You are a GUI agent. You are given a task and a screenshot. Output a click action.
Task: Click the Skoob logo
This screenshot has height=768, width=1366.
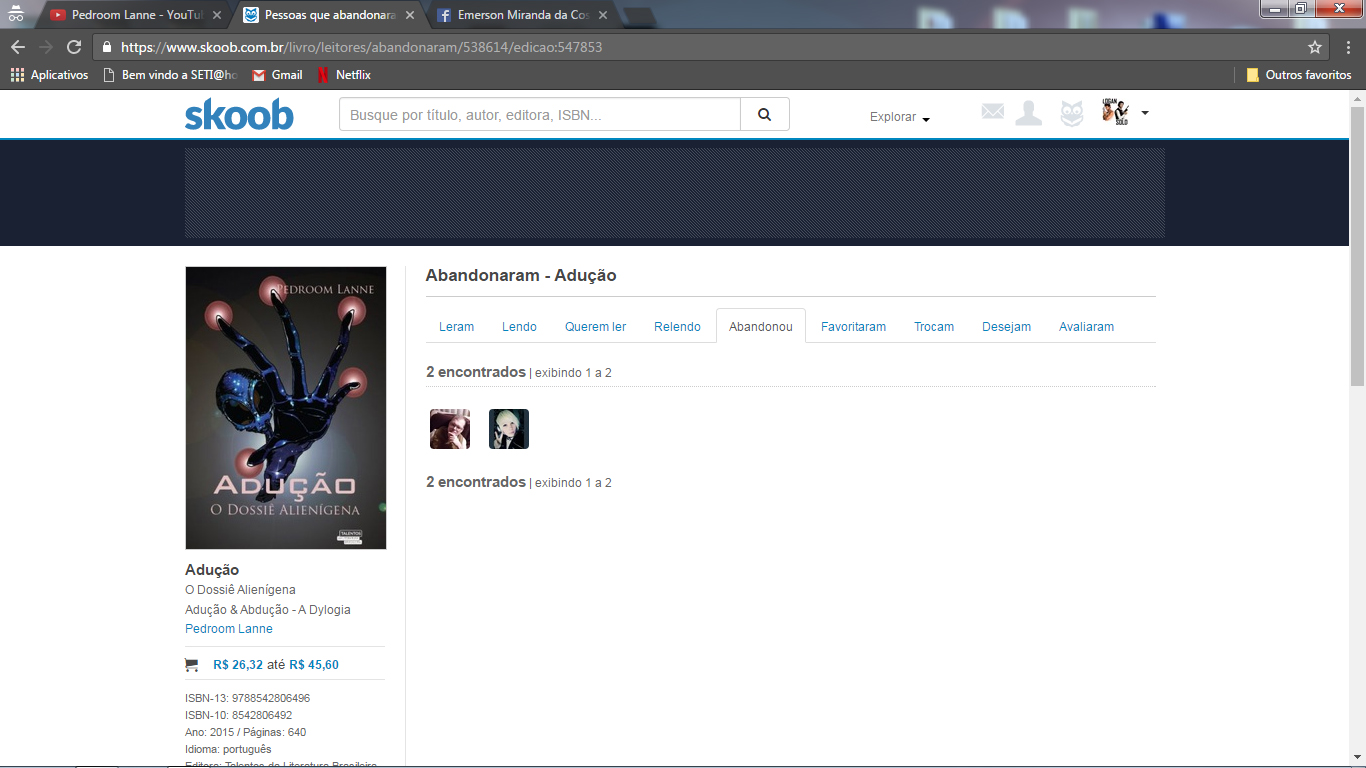coord(239,115)
